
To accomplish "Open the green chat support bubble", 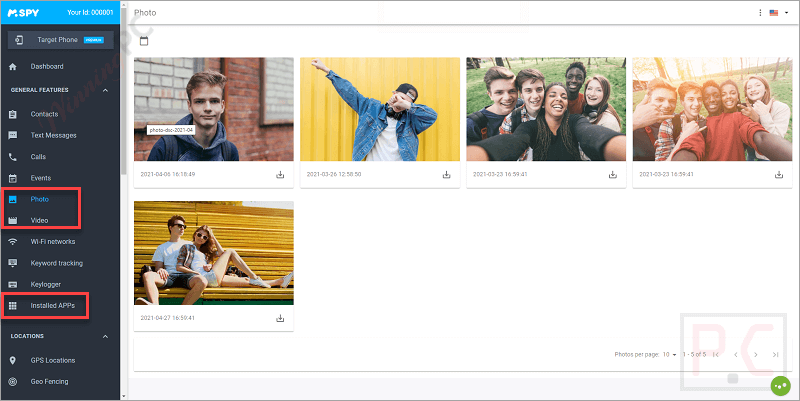I will click(x=779, y=386).
